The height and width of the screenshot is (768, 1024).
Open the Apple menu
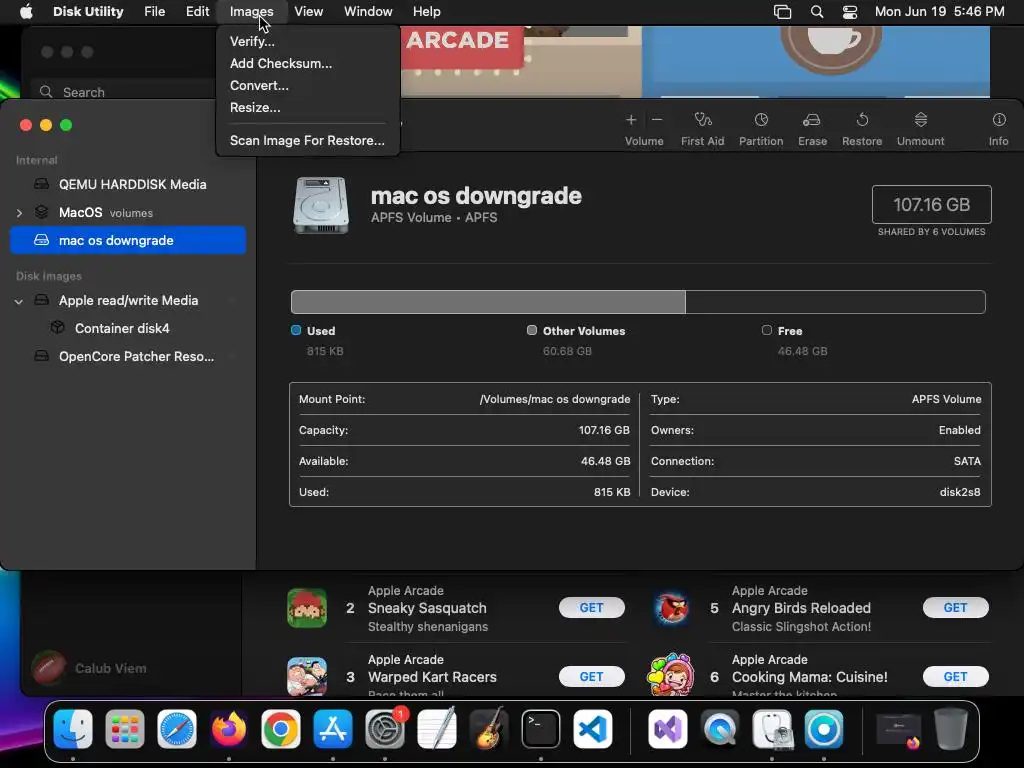[x=26, y=12]
